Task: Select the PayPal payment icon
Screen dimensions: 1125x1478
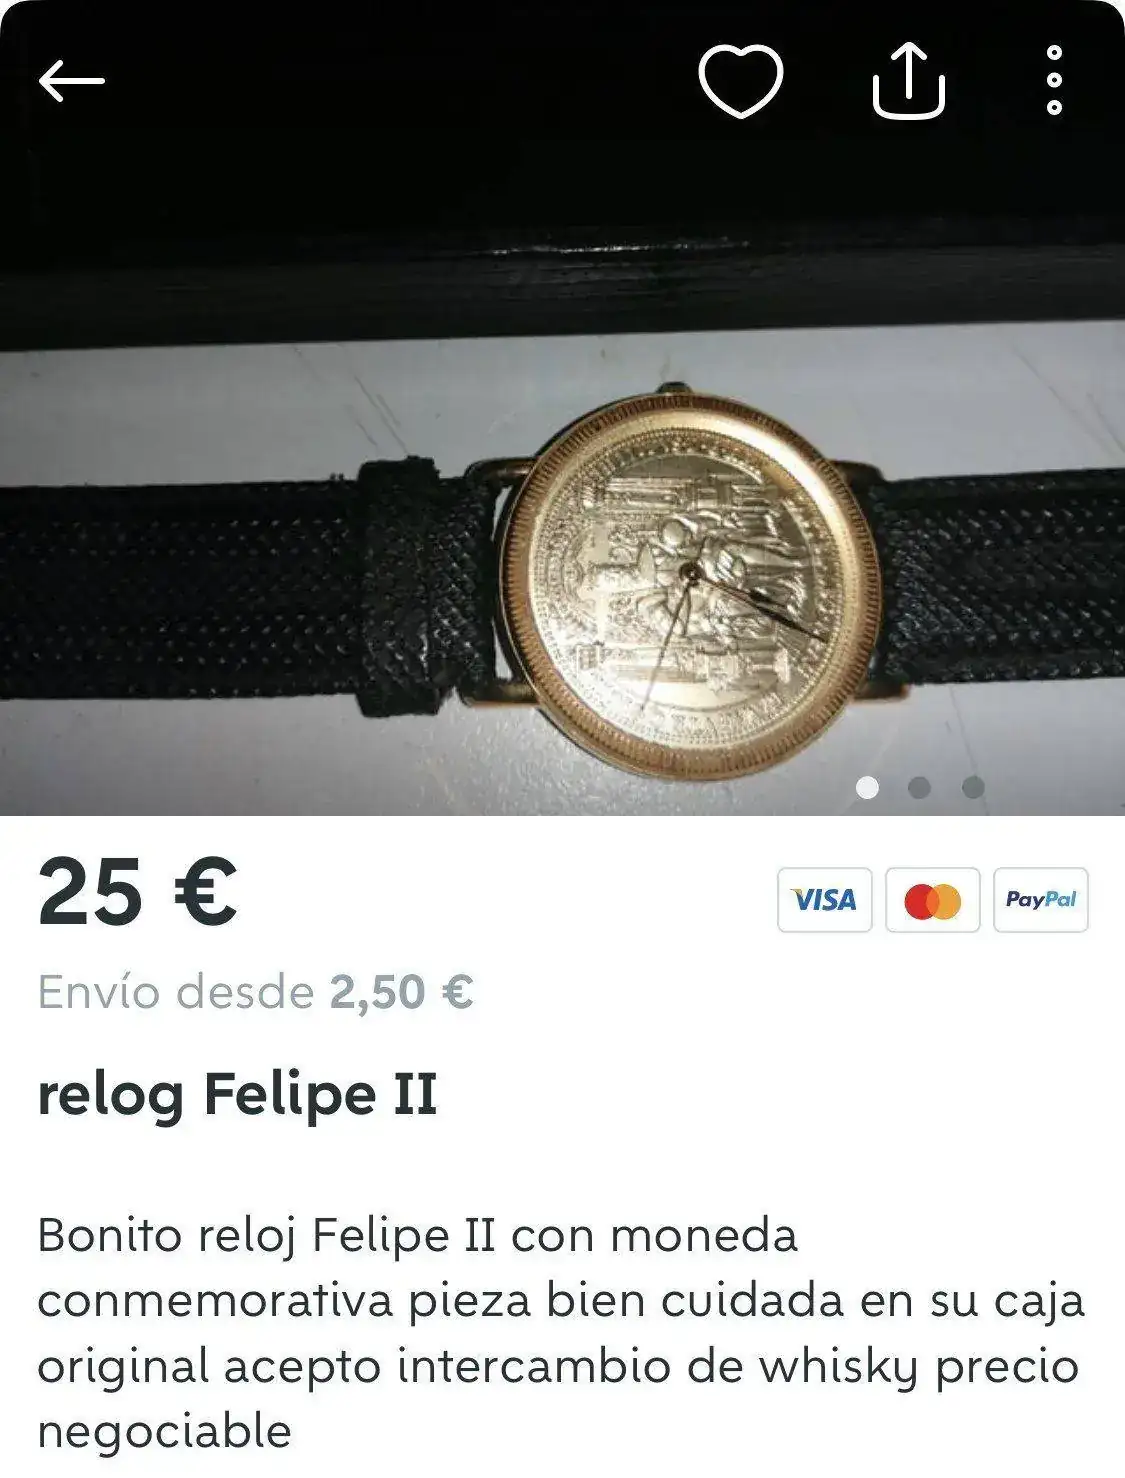Action: pos(1041,900)
